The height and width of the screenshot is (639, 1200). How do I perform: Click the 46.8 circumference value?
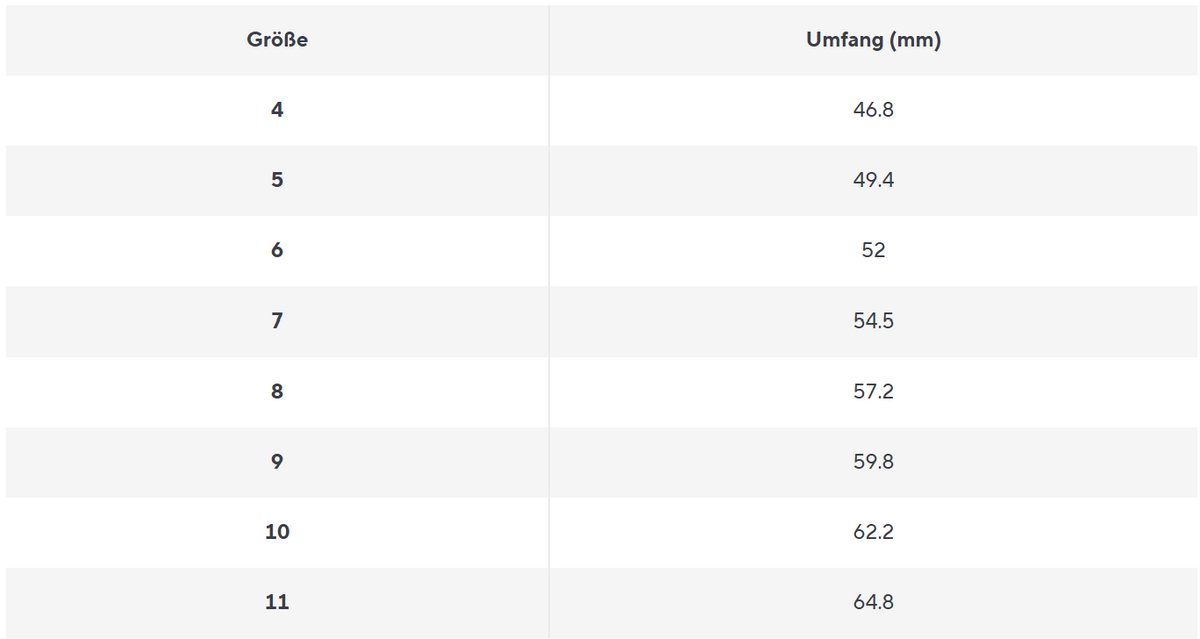[x=873, y=110]
